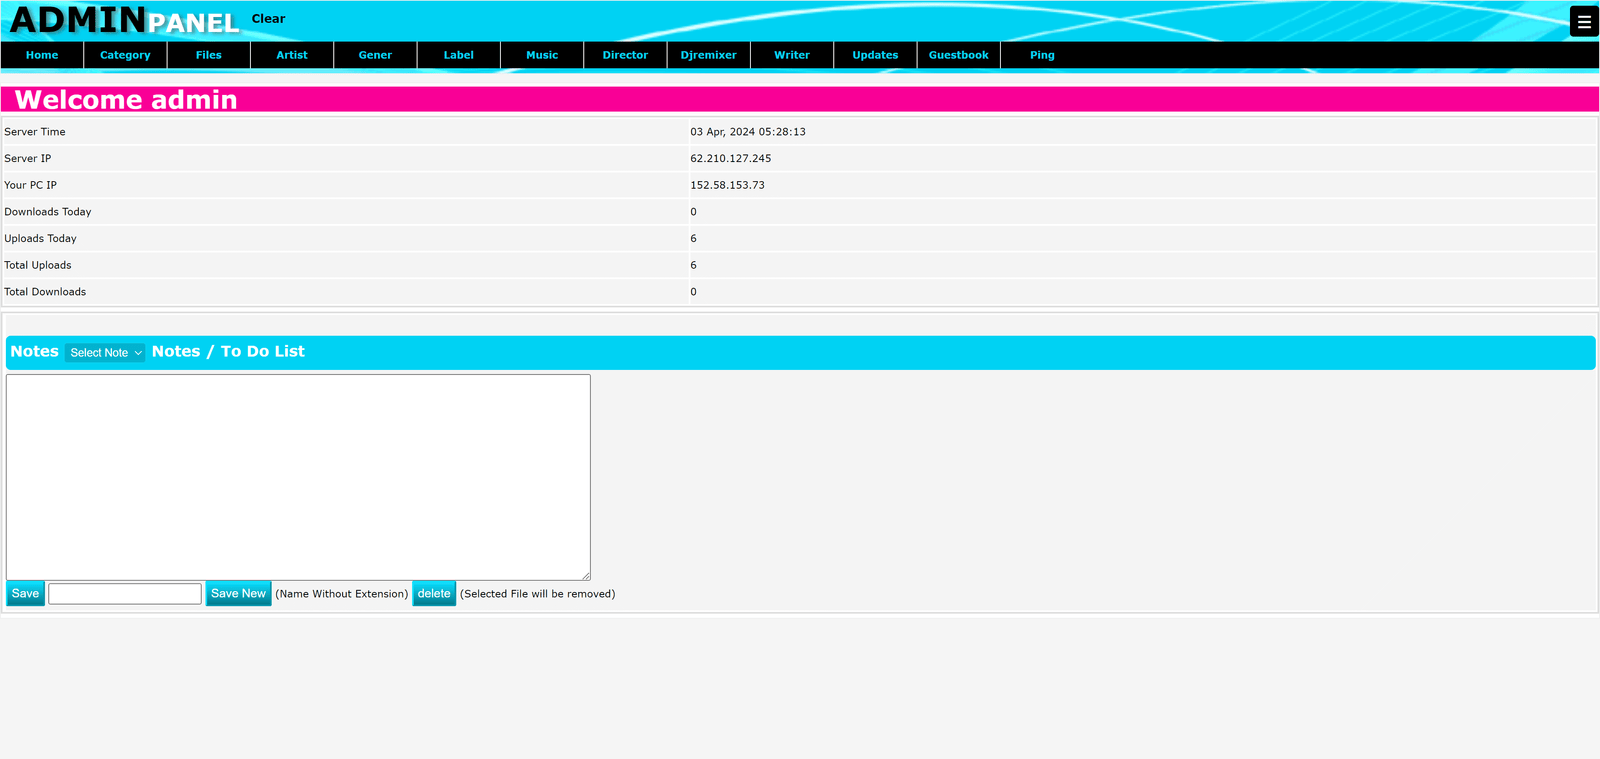Open the Music section
1600x759 pixels.
pos(542,55)
